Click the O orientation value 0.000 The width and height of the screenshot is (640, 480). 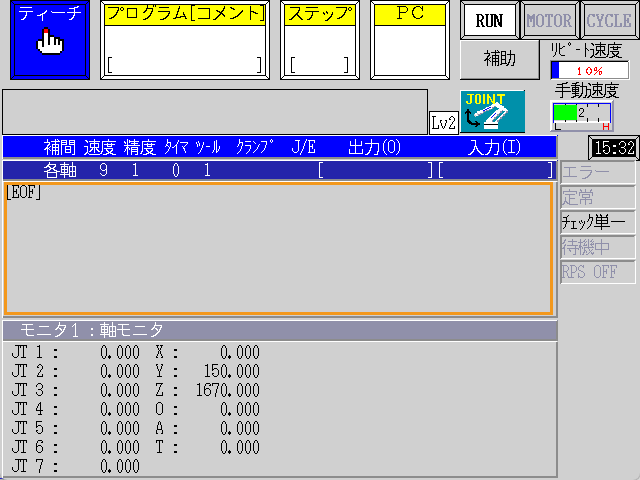pos(240,409)
